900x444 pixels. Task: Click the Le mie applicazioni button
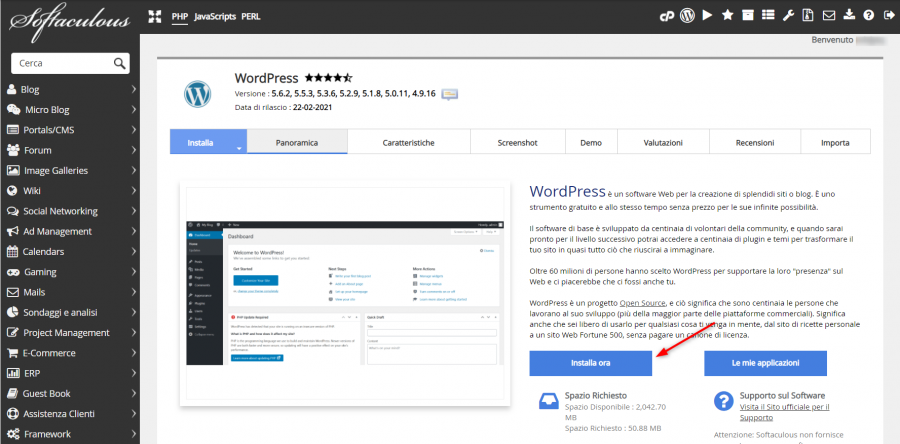pos(766,363)
